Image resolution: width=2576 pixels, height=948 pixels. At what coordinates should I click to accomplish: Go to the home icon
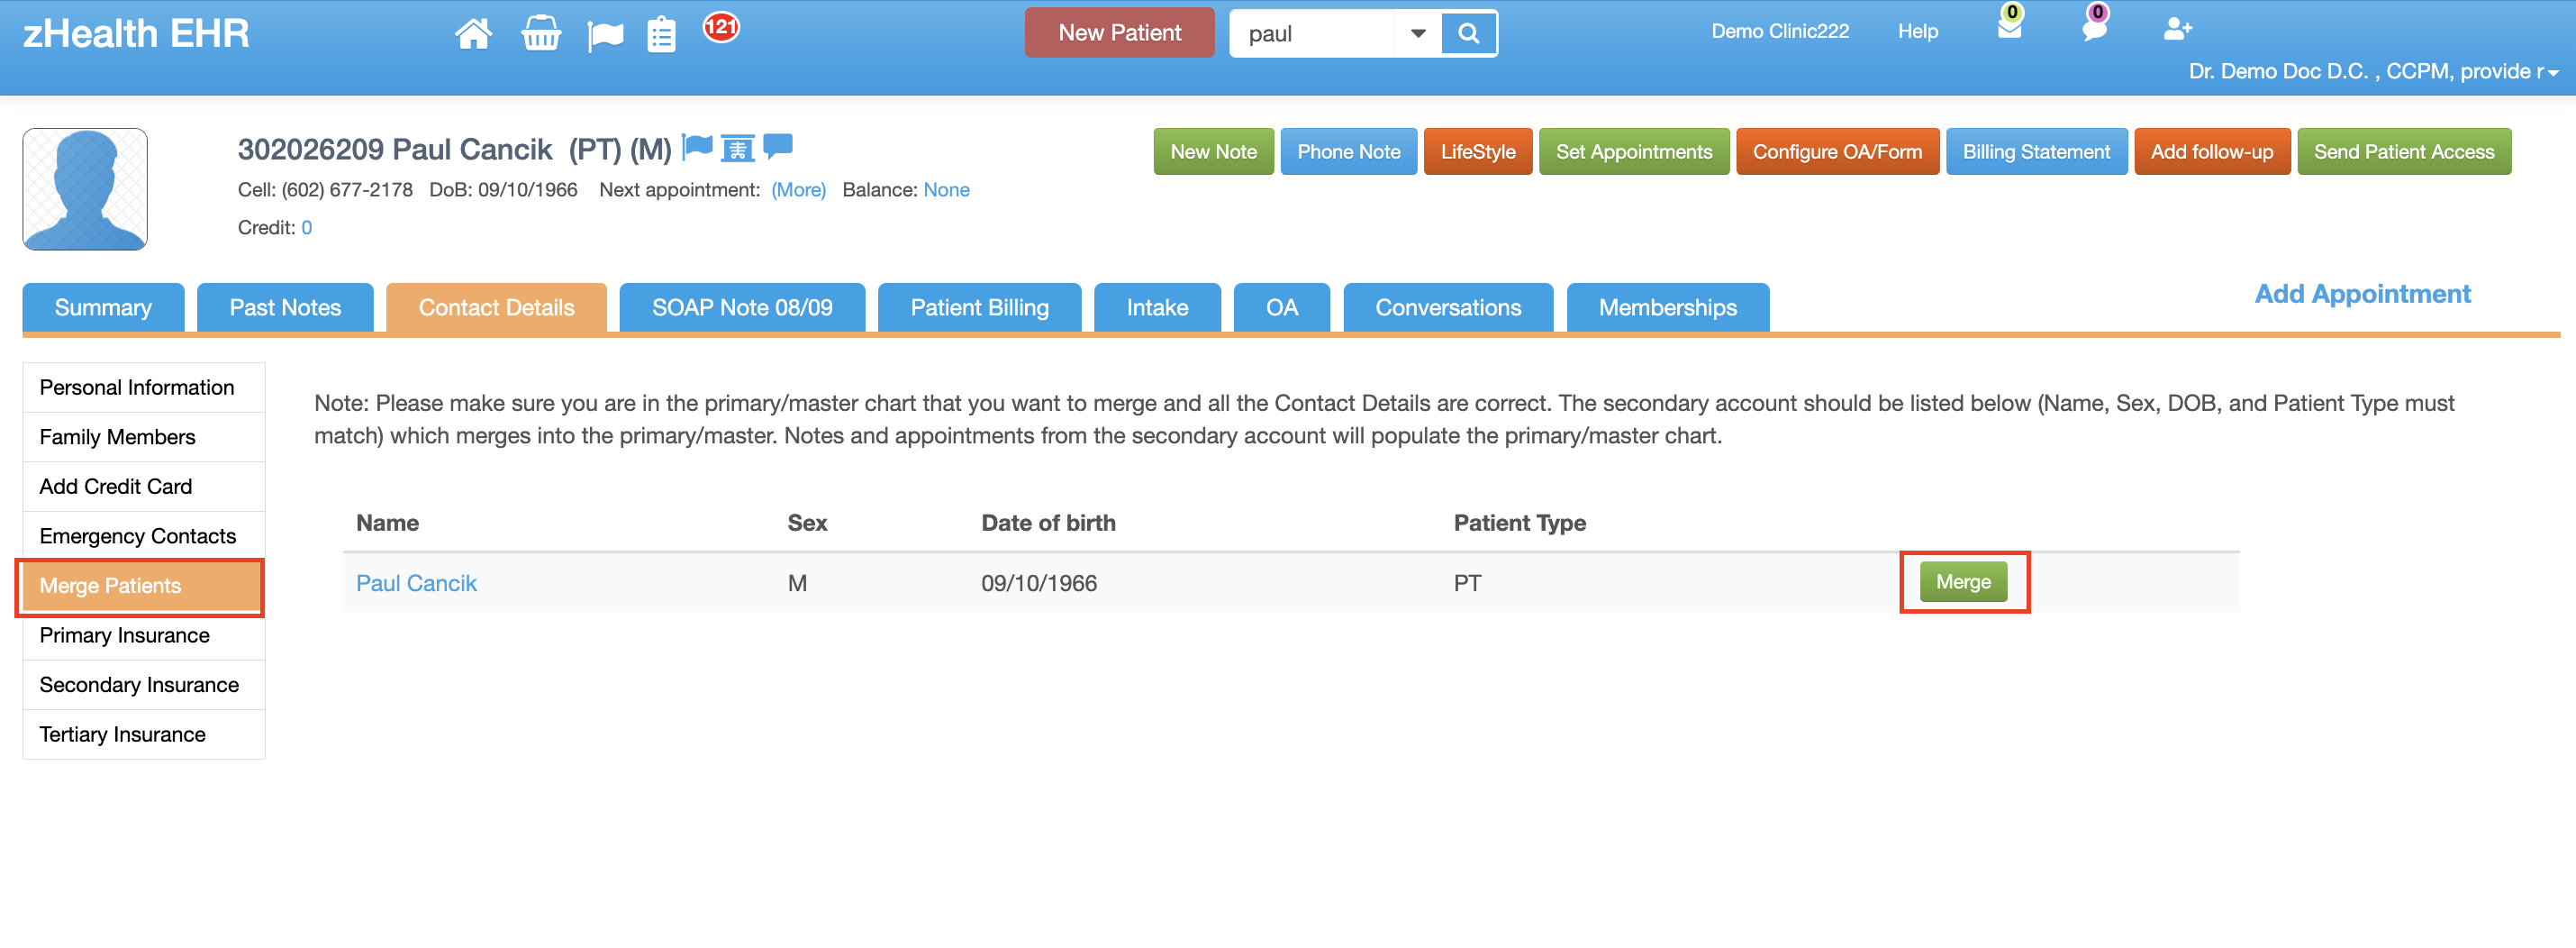tap(473, 34)
